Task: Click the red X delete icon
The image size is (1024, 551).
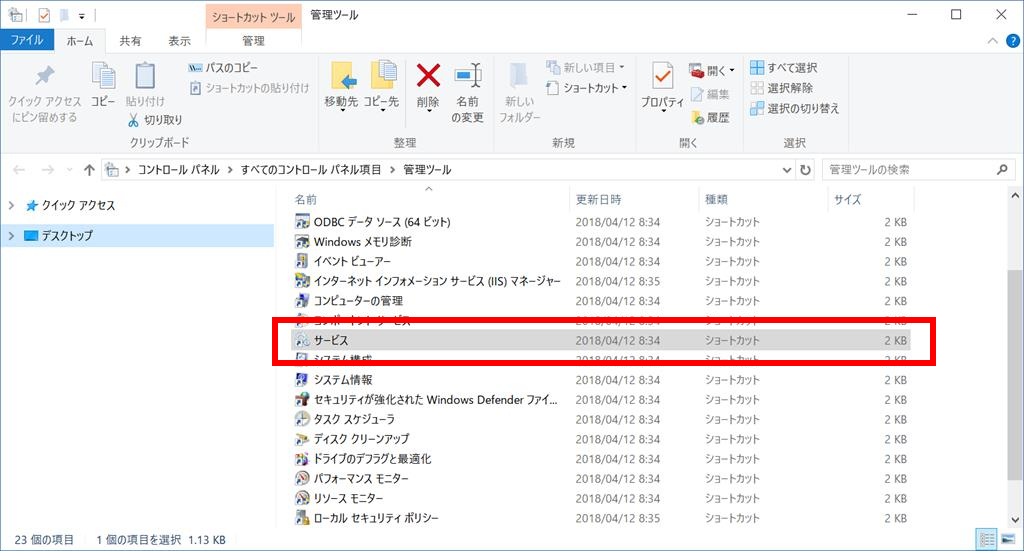Action: click(428, 77)
